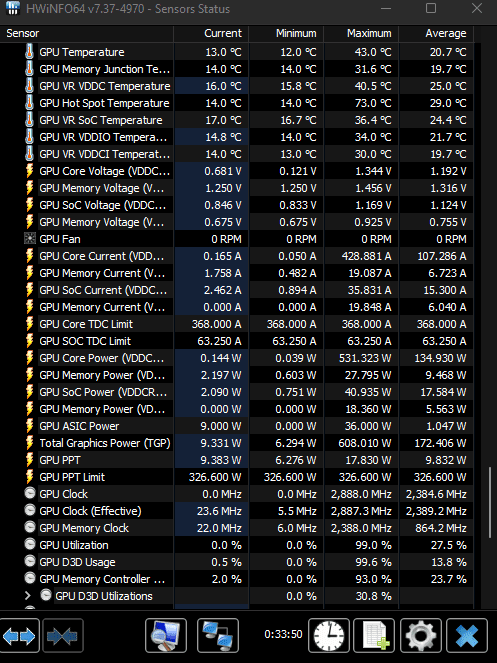The image size is (497, 663).
Task: Click the lightning icon beside GPU PPT row
Action: (30, 460)
